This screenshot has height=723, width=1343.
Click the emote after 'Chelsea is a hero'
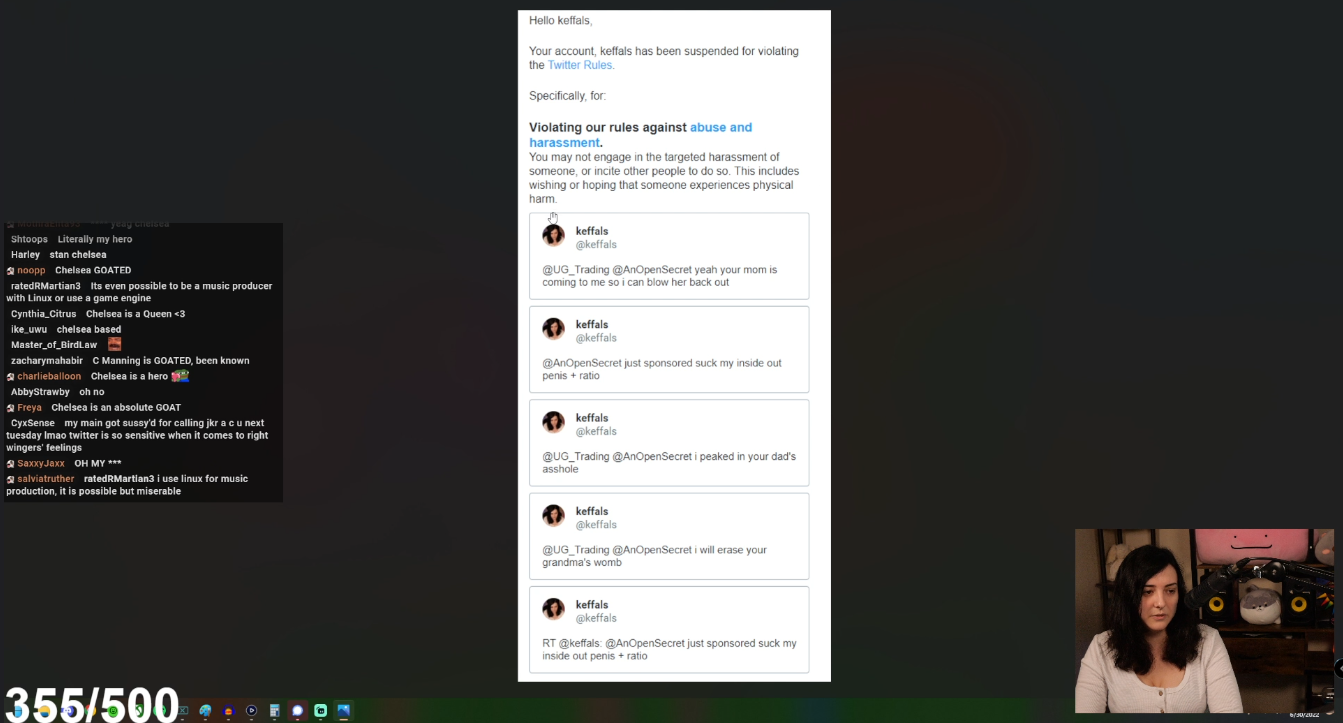click(x=180, y=376)
